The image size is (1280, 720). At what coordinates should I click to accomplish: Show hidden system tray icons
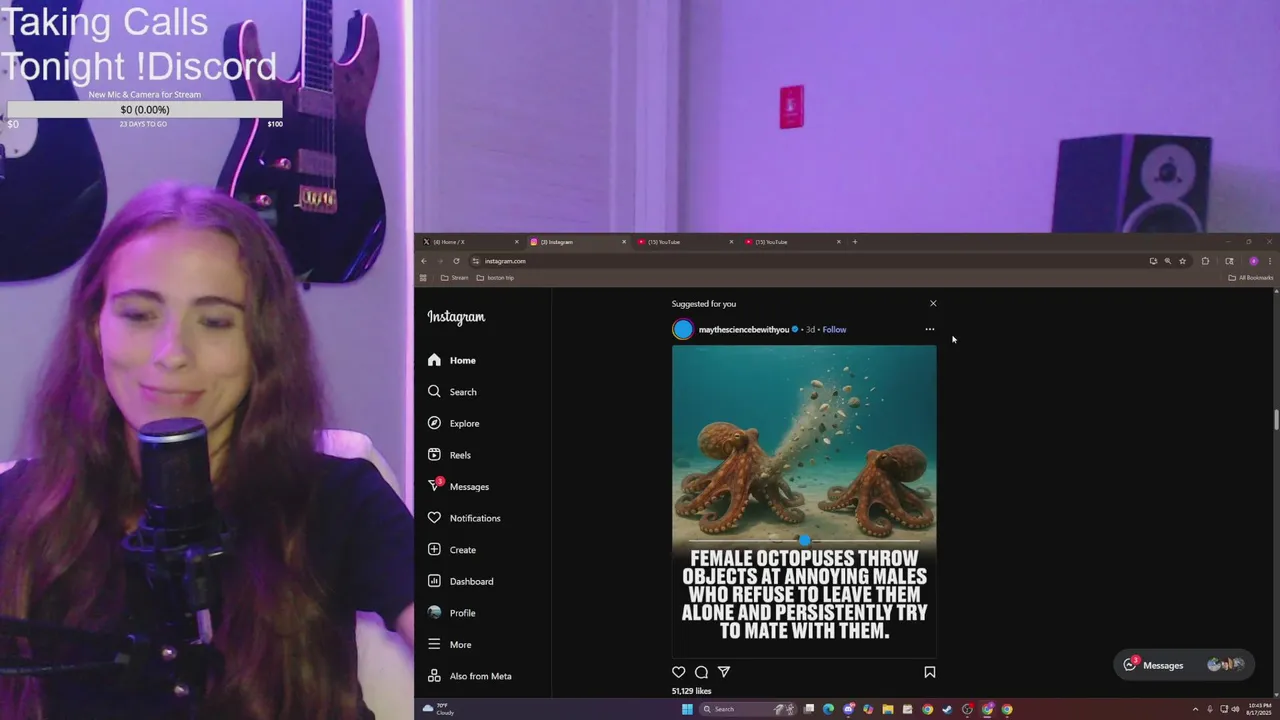click(x=1195, y=709)
